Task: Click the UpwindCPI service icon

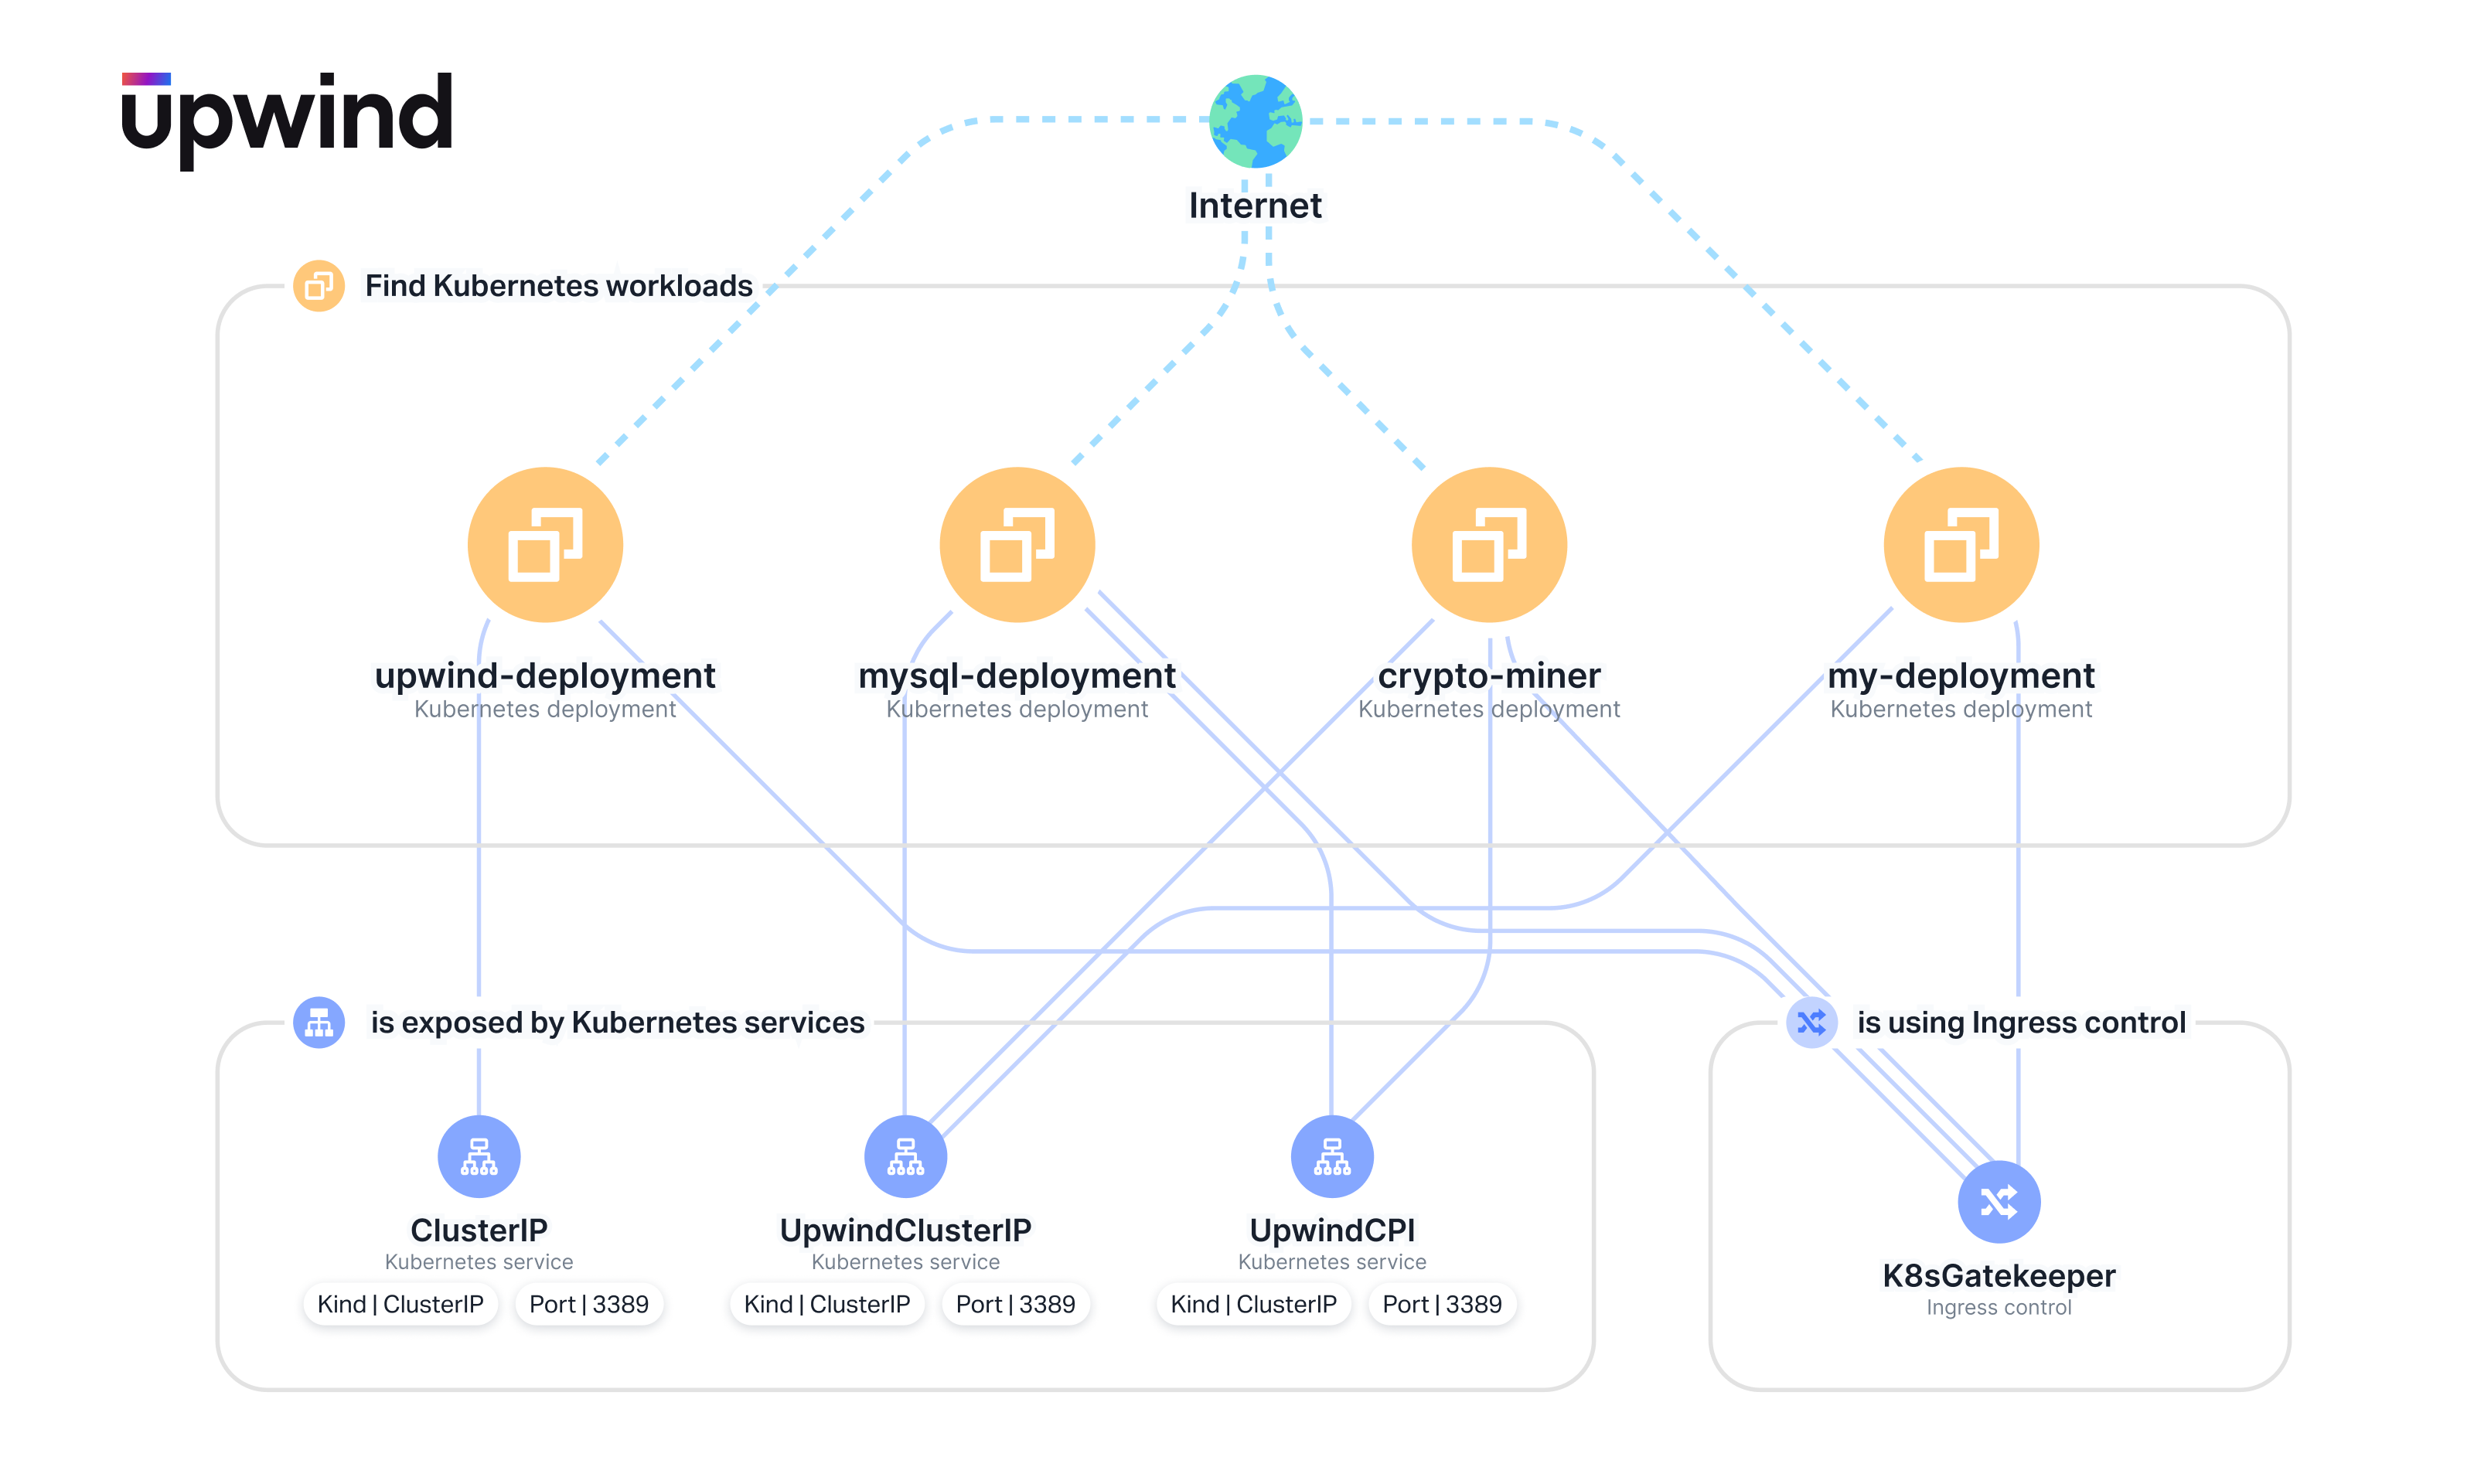Action: click(x=1331, y=1156)
